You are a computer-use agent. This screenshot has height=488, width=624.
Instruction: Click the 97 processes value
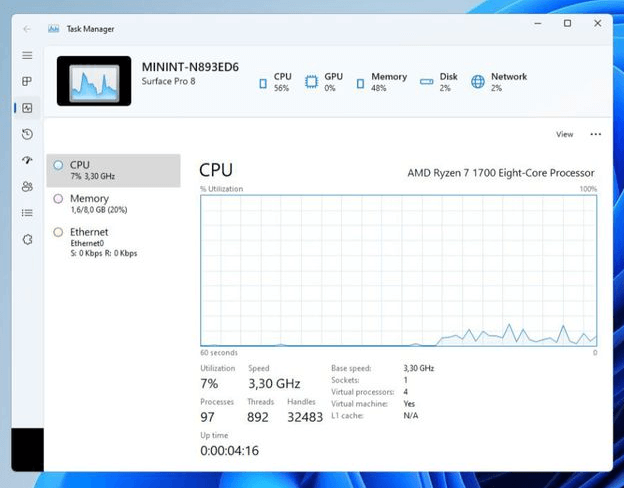tap(207, 417)
